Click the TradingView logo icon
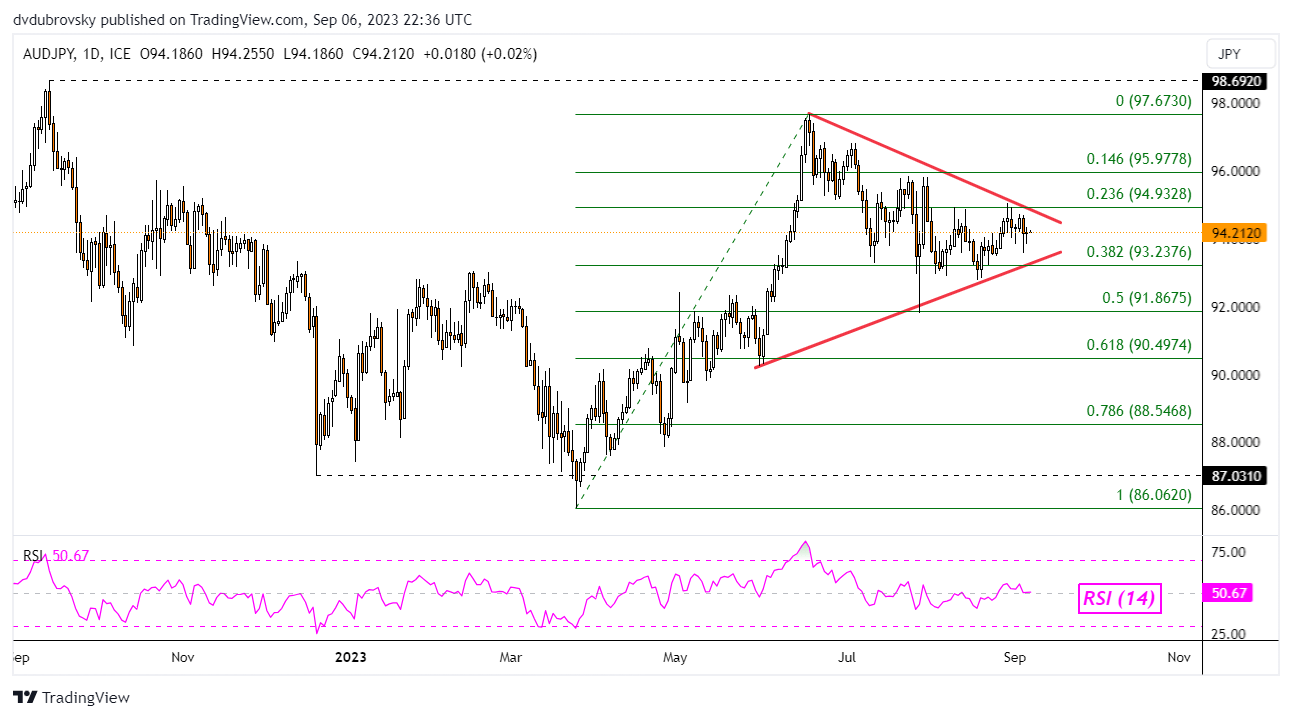The width and height of the screenshot is (1292, 719). pos(25,697)
